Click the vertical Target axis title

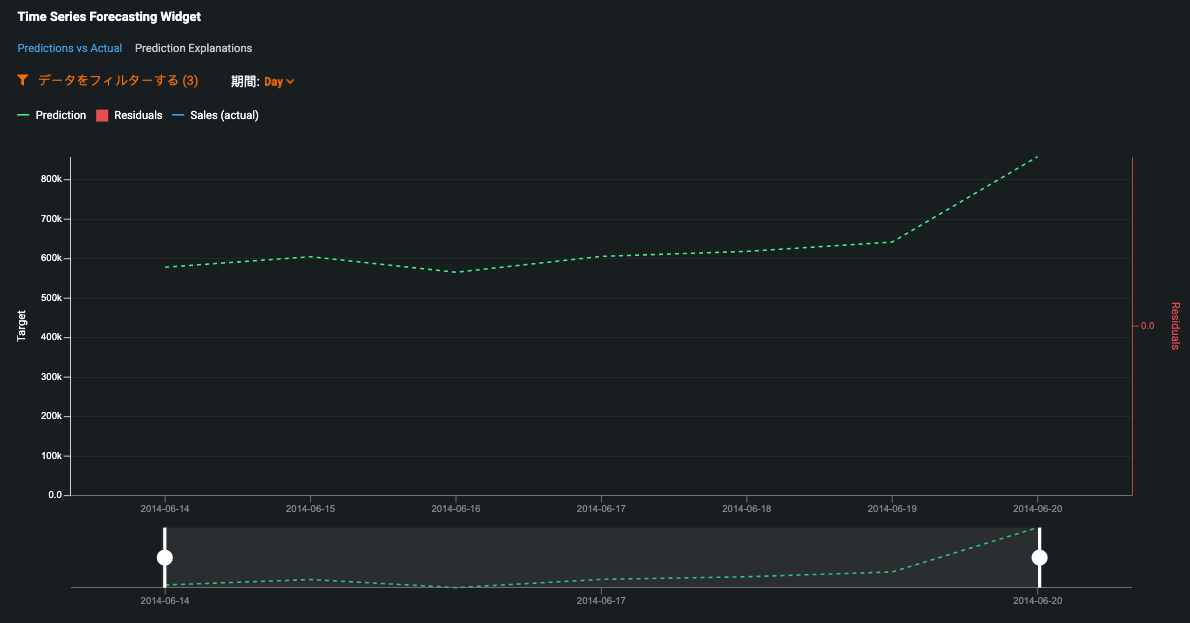[x=22, y=326]
